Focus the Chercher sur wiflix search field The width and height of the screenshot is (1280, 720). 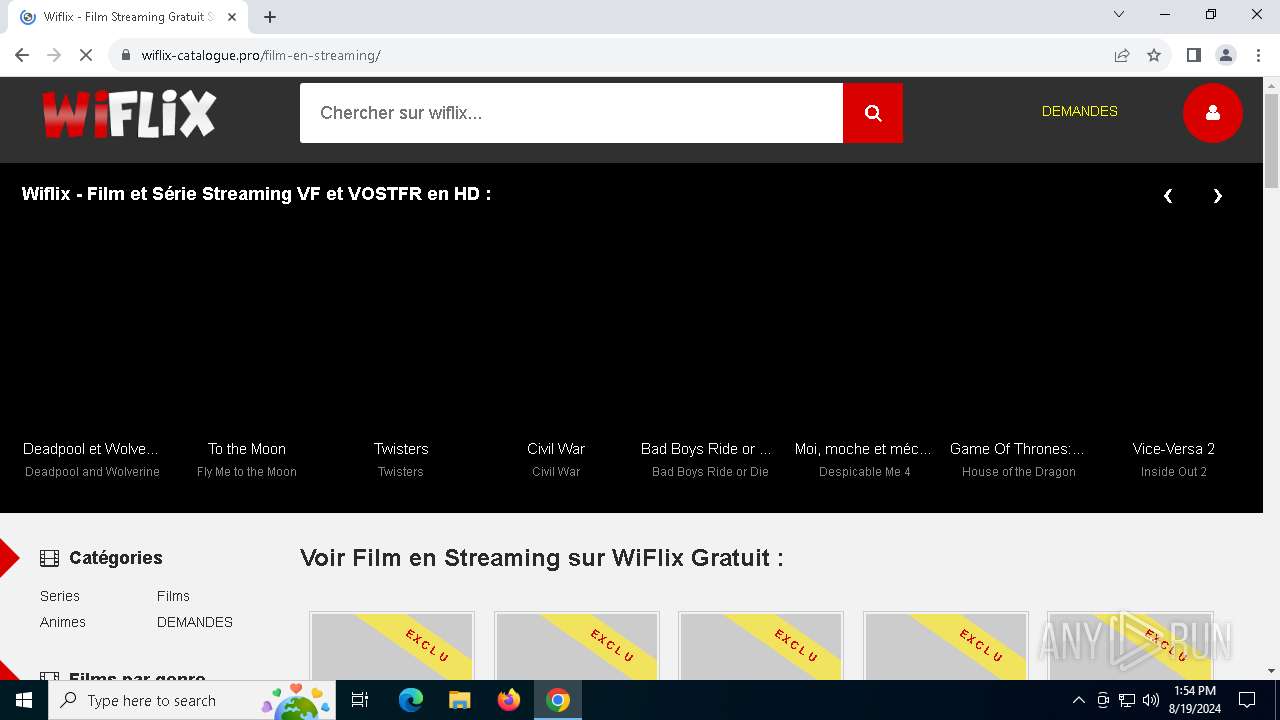click(x=571, y=113)
